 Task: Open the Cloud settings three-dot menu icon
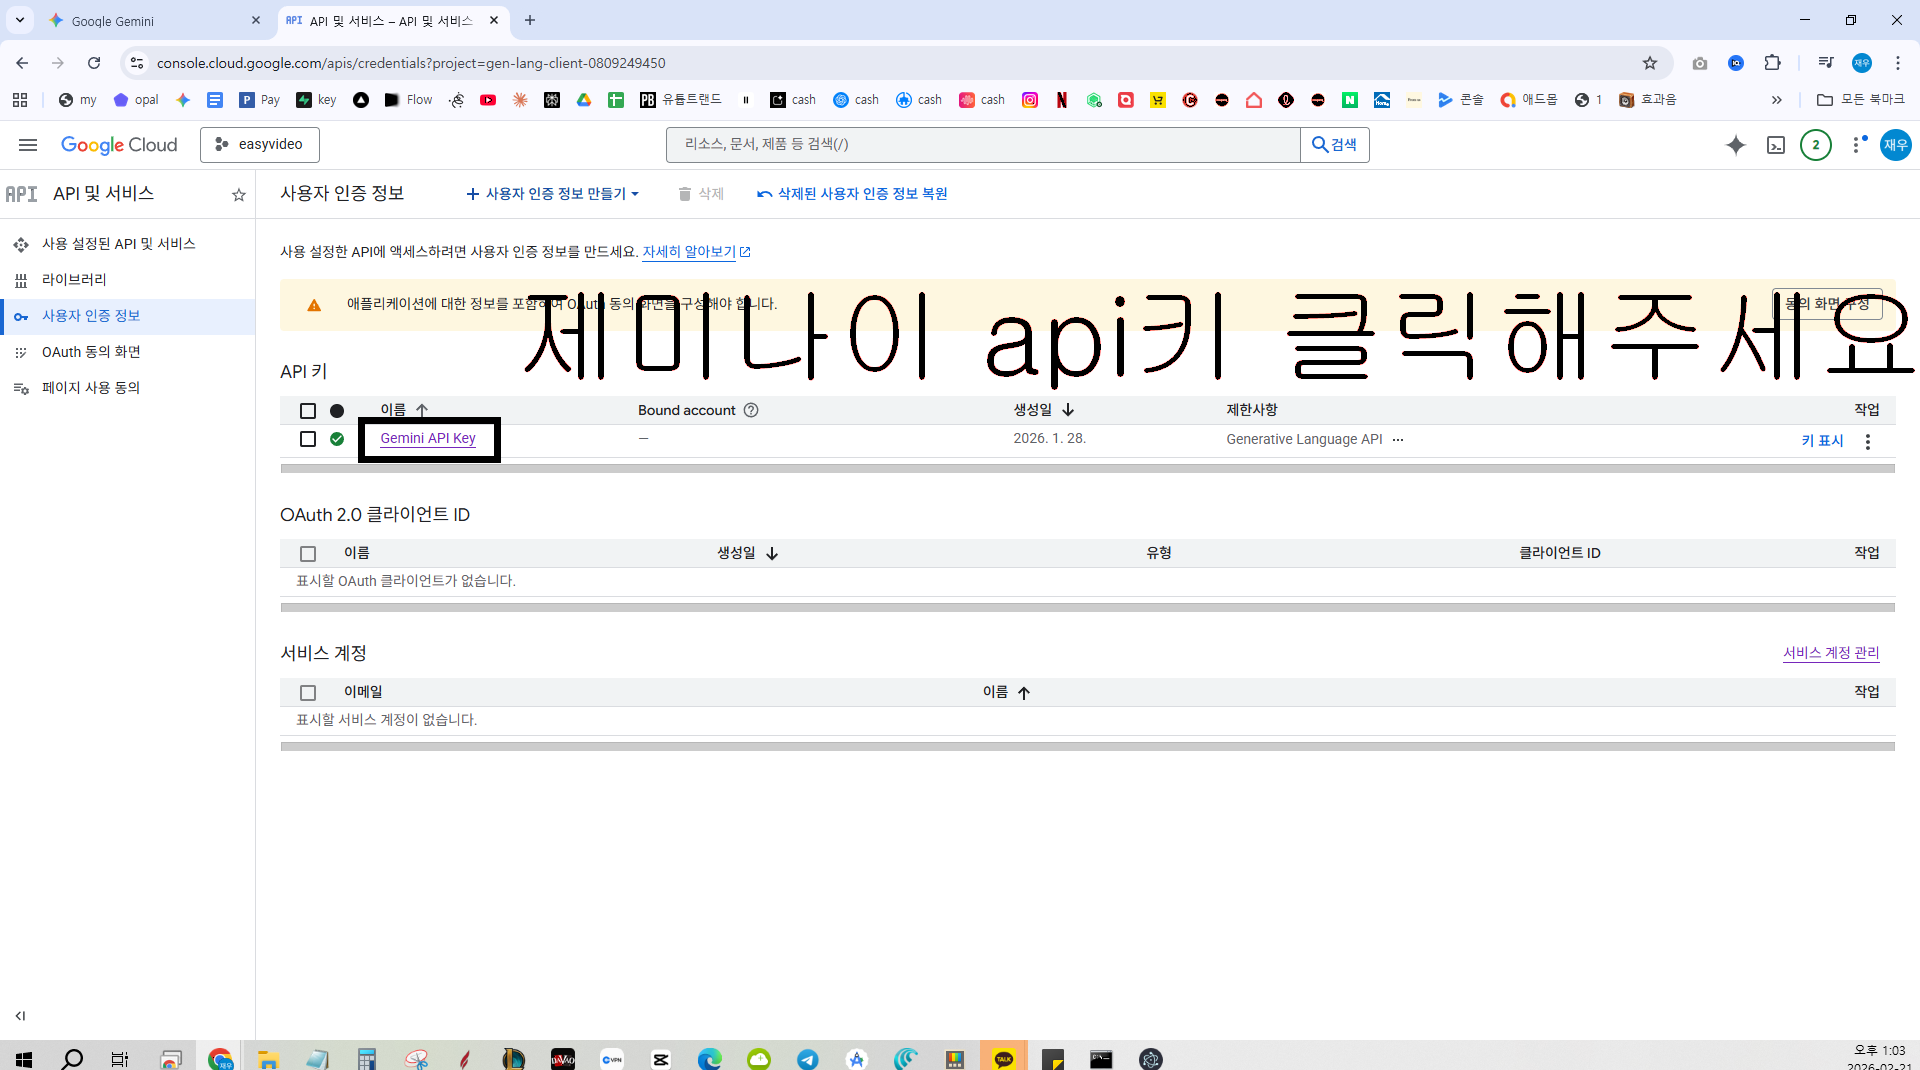(1858, 145)
